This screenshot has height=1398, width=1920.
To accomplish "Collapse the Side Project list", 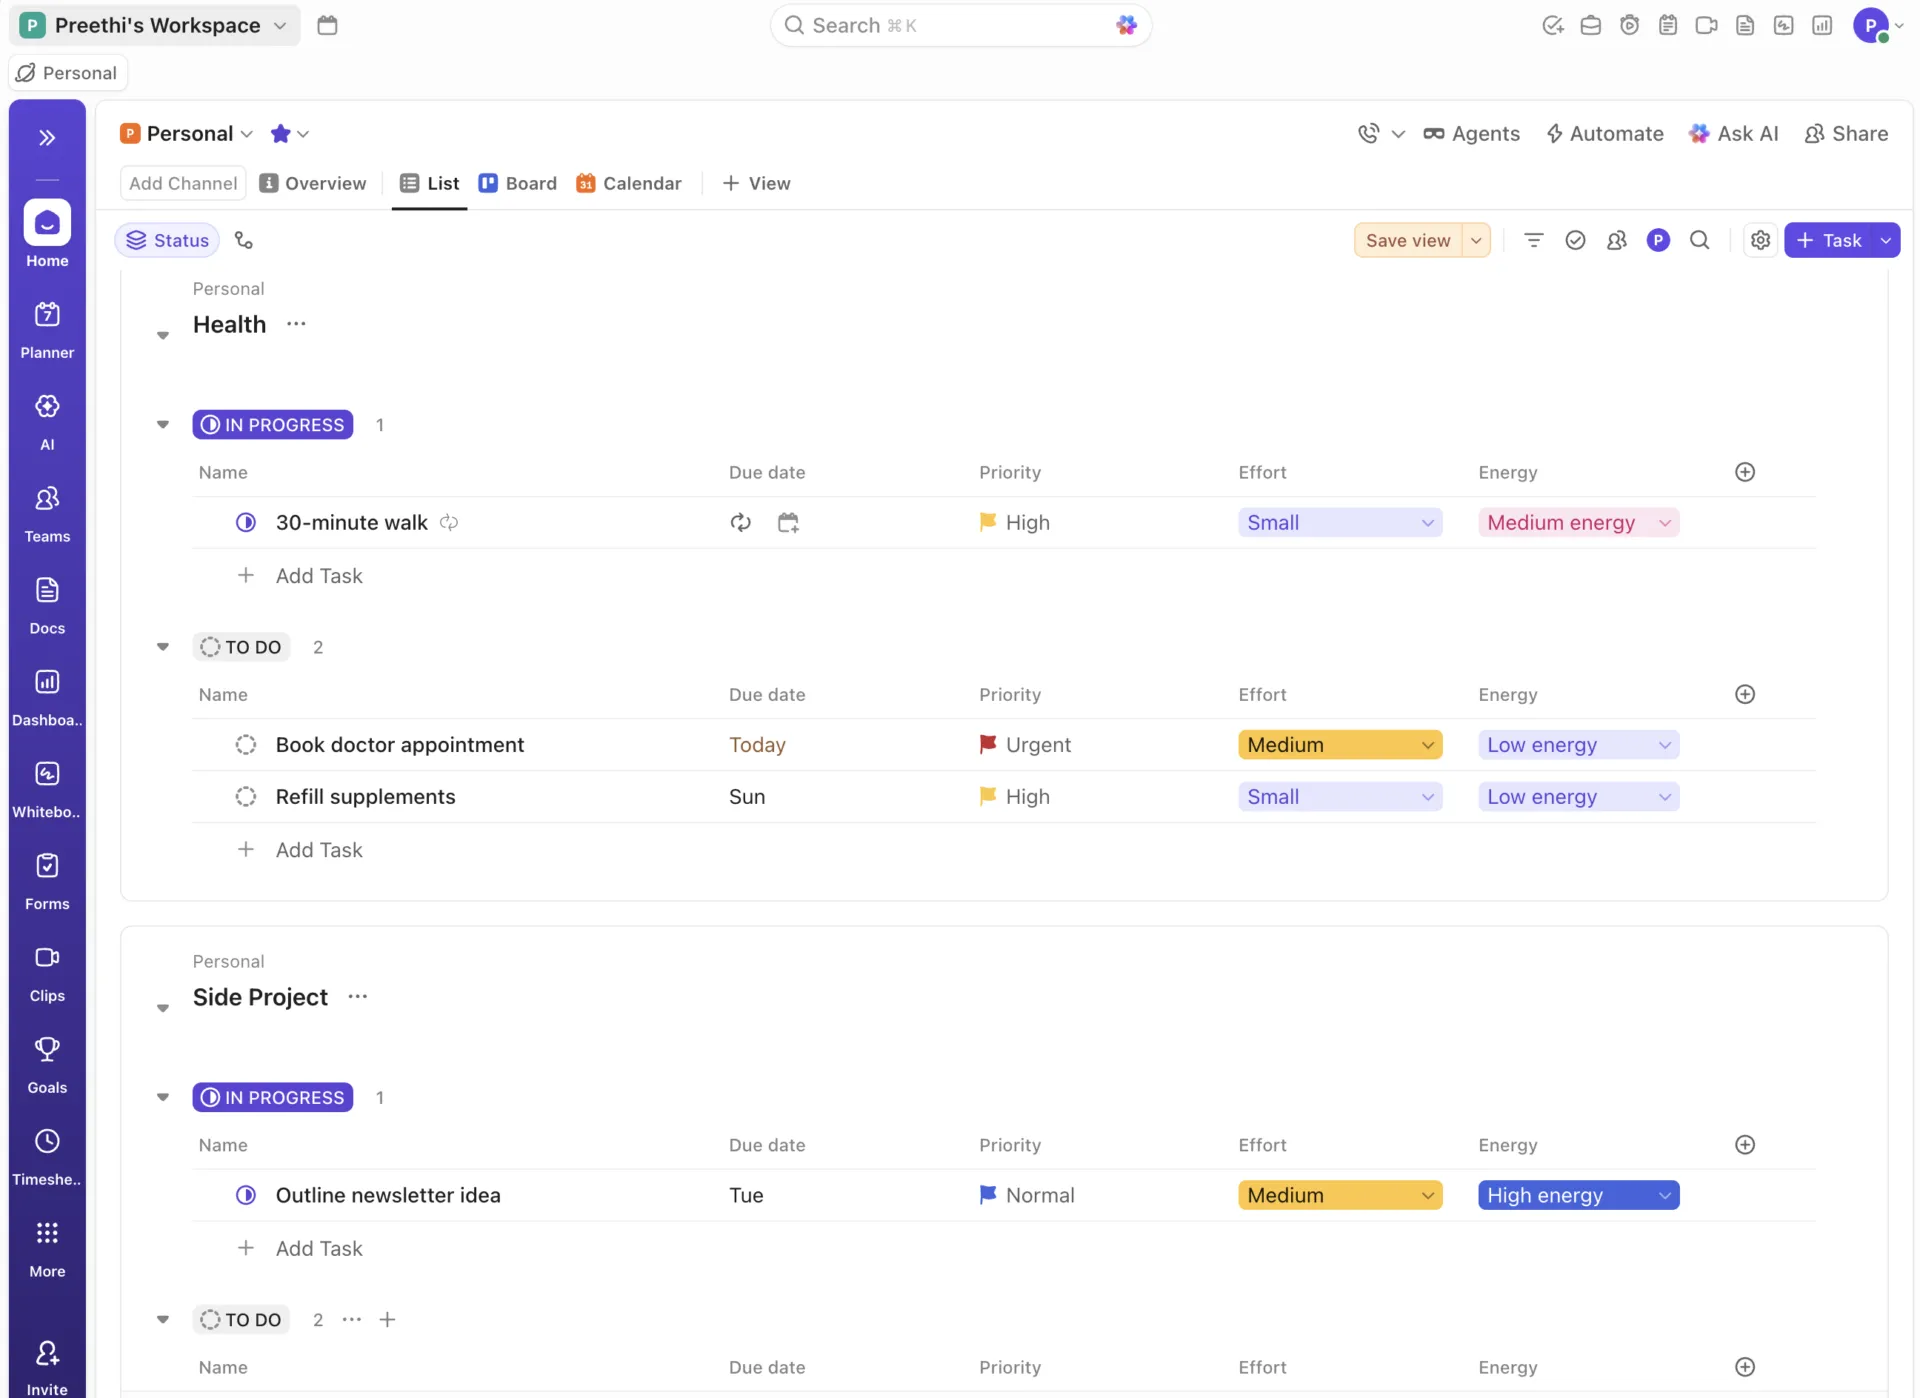I will [x=162, y=1008].
